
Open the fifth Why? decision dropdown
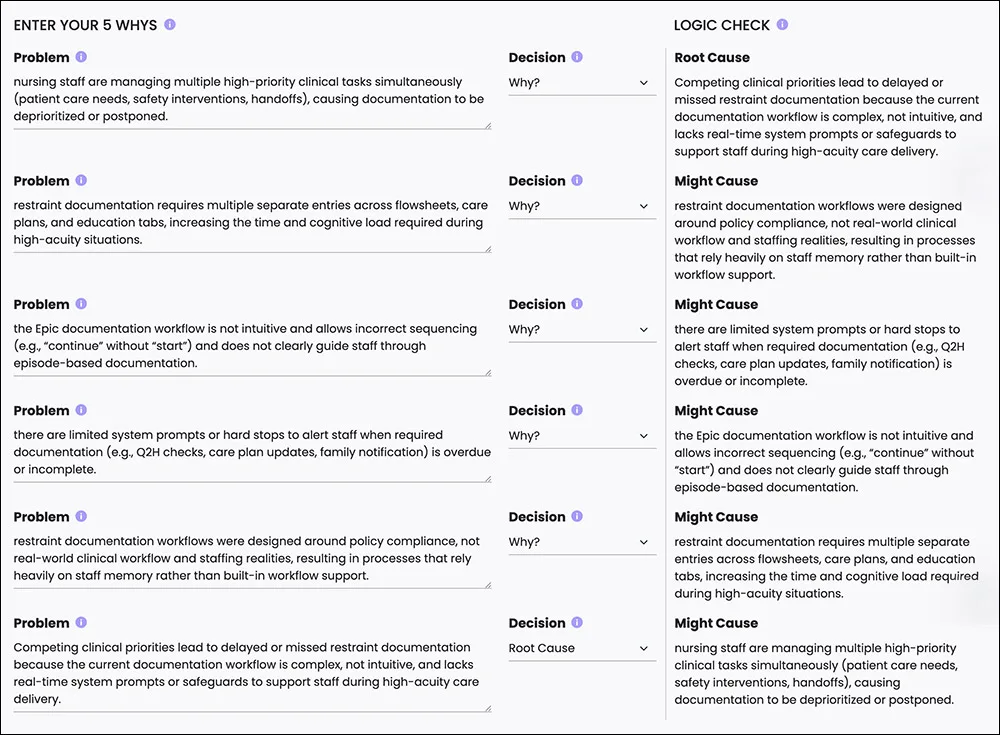(x=582, y=542)
